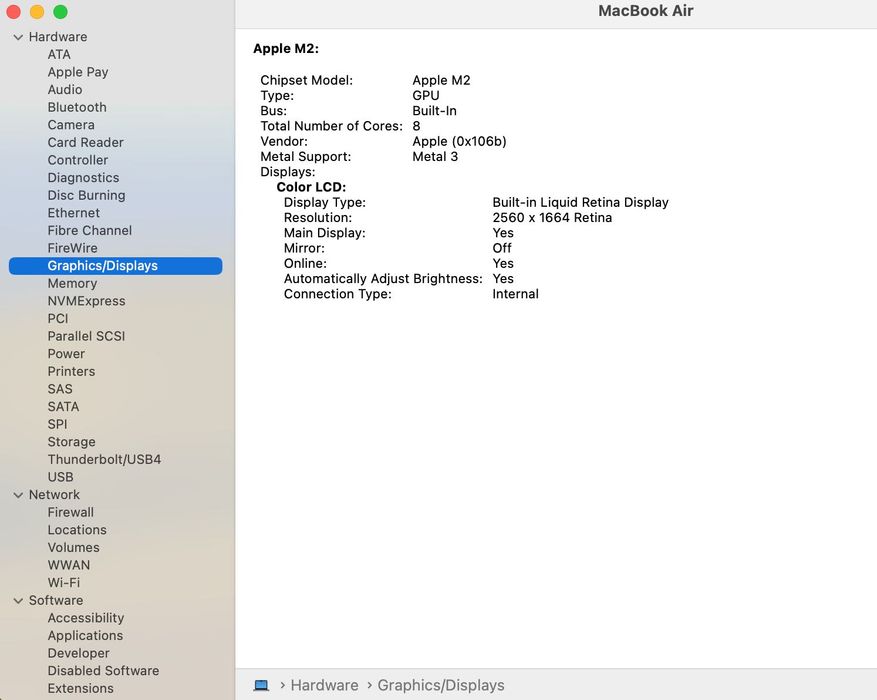Select Ethernet in the sidebar
This screenshot has height=700, width=877.
coord(73,213)
